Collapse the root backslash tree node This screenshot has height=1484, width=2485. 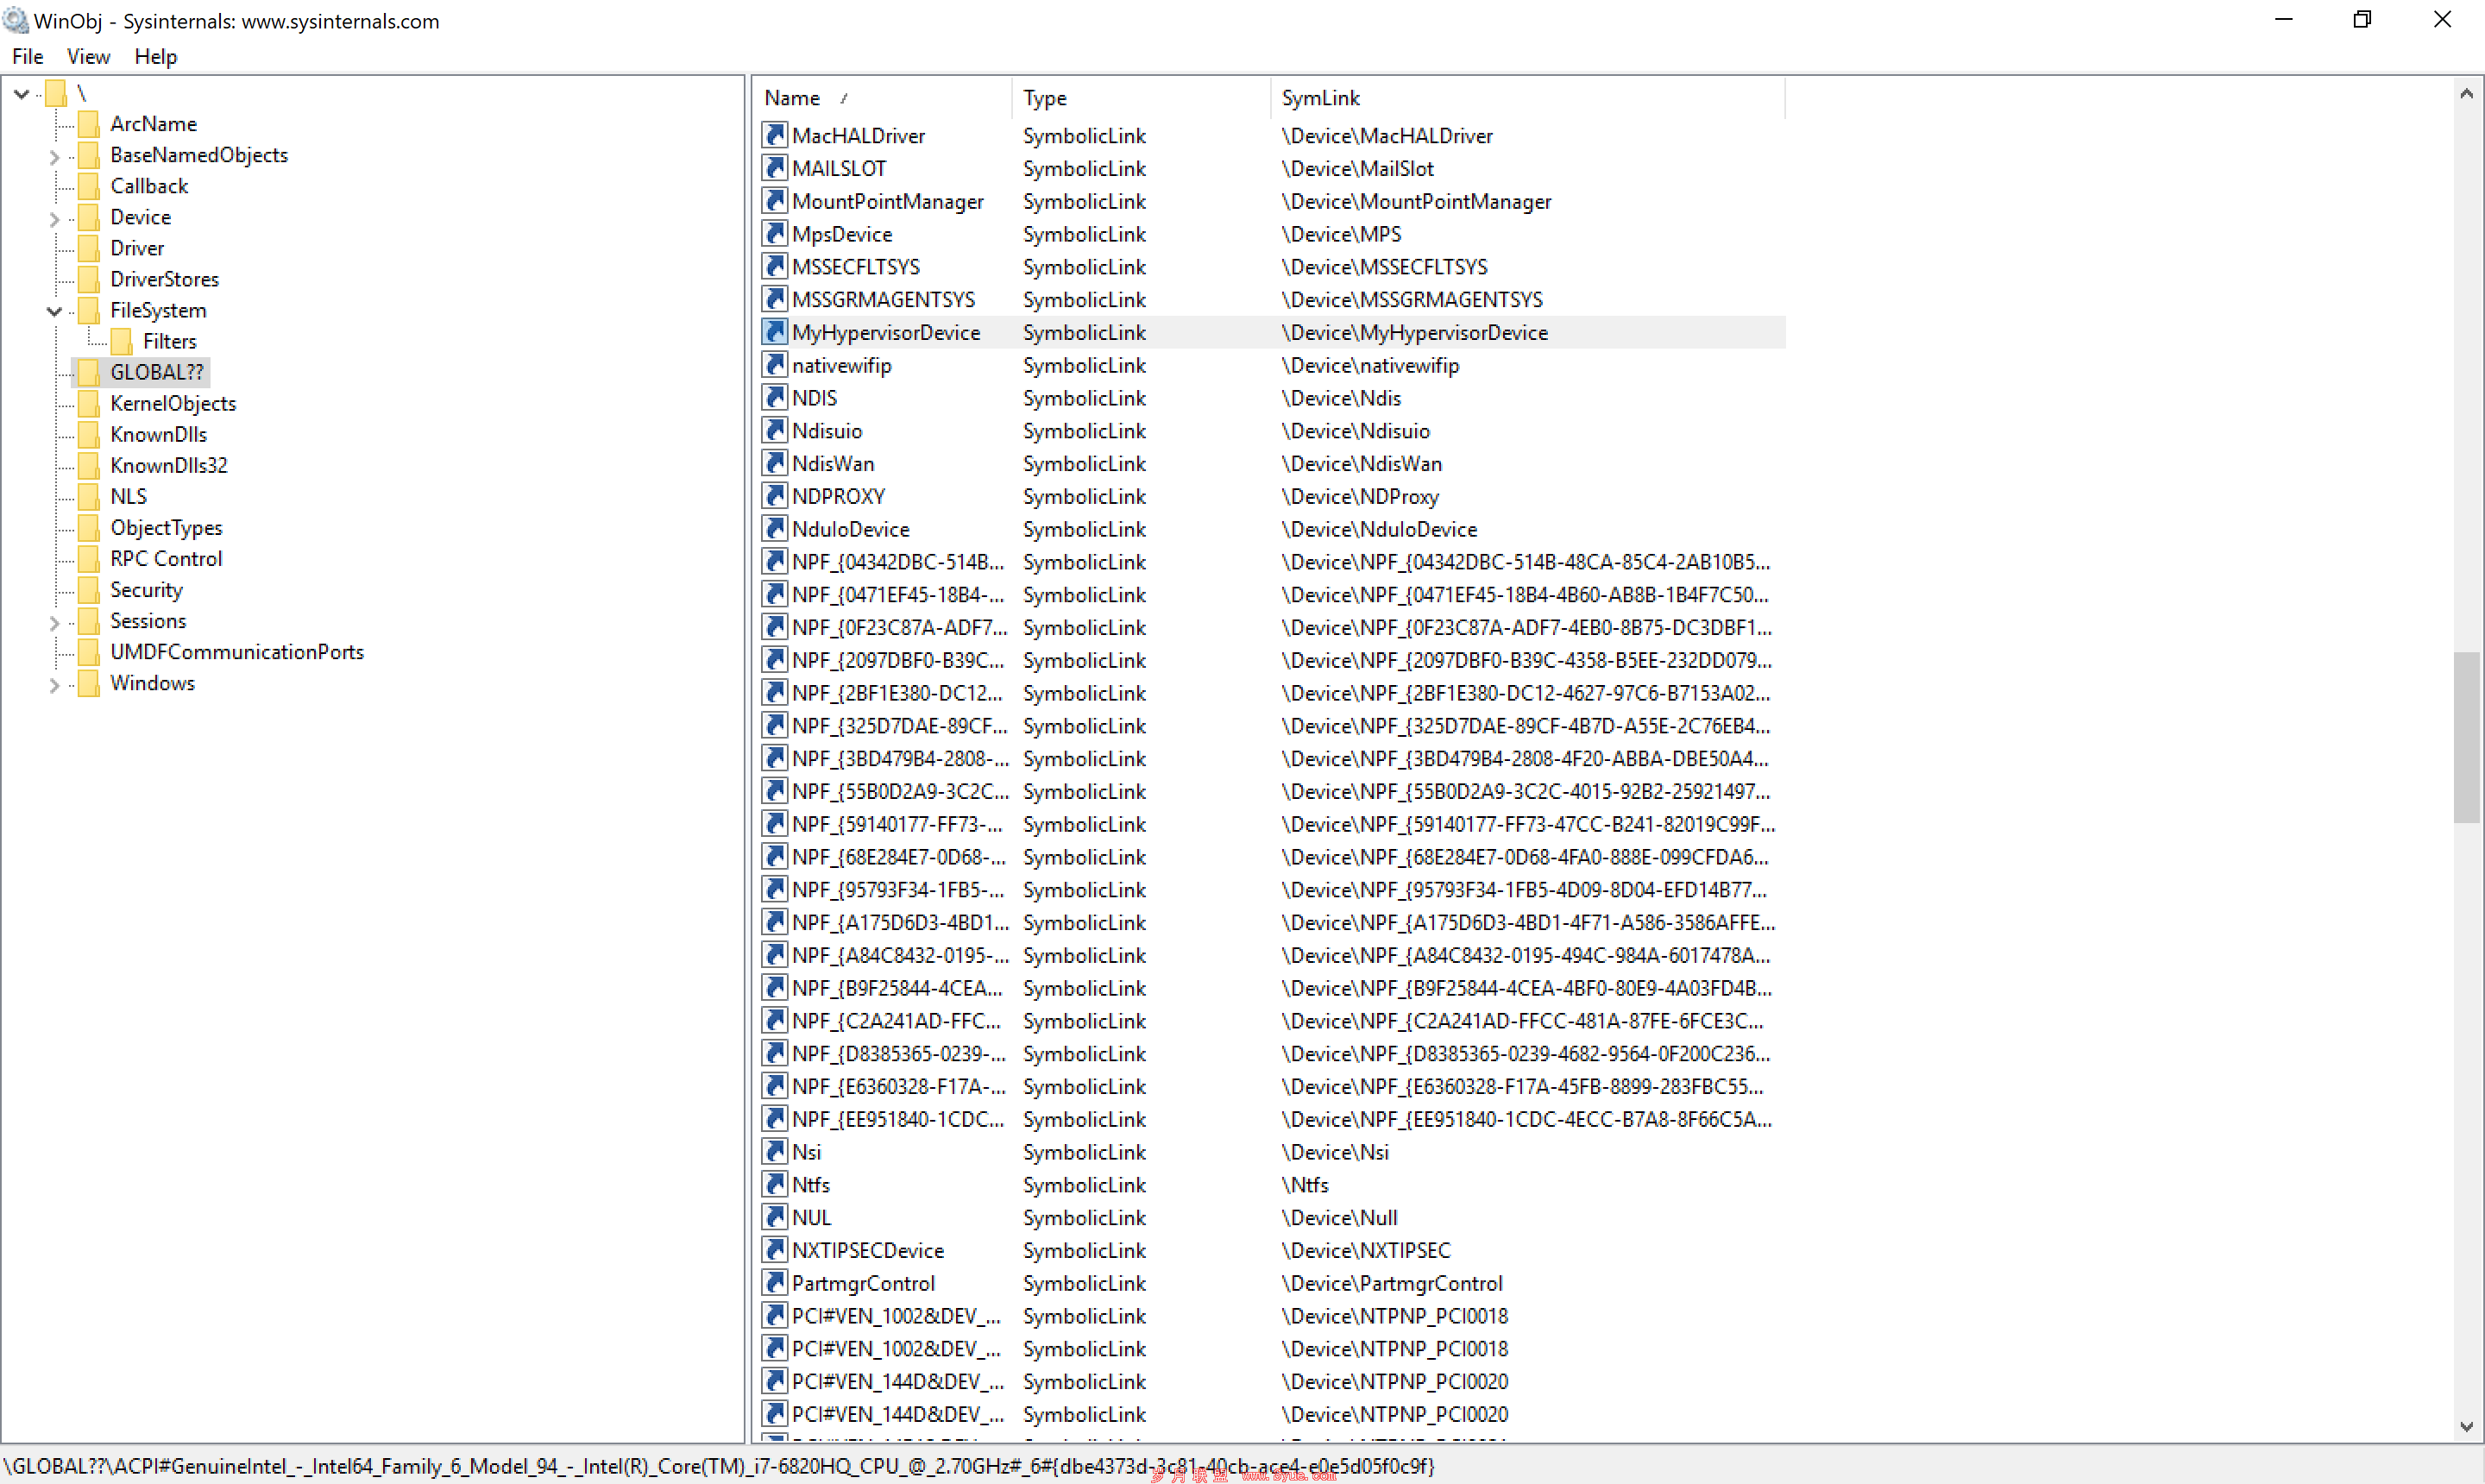coord(21,94)
